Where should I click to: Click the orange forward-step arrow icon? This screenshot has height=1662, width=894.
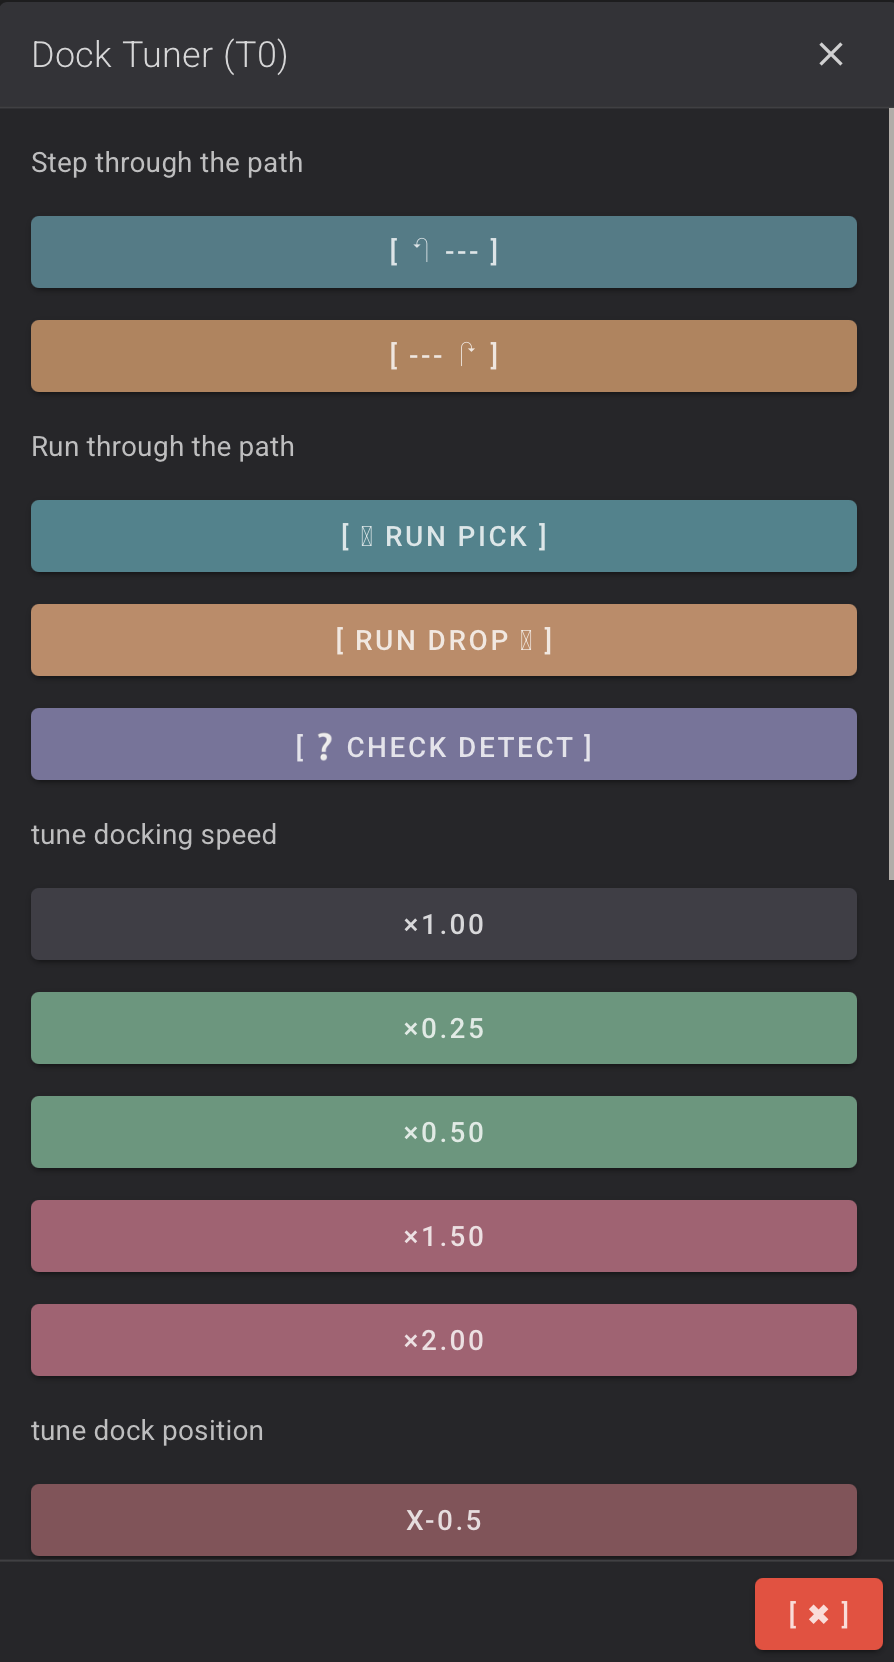point(466,355)
